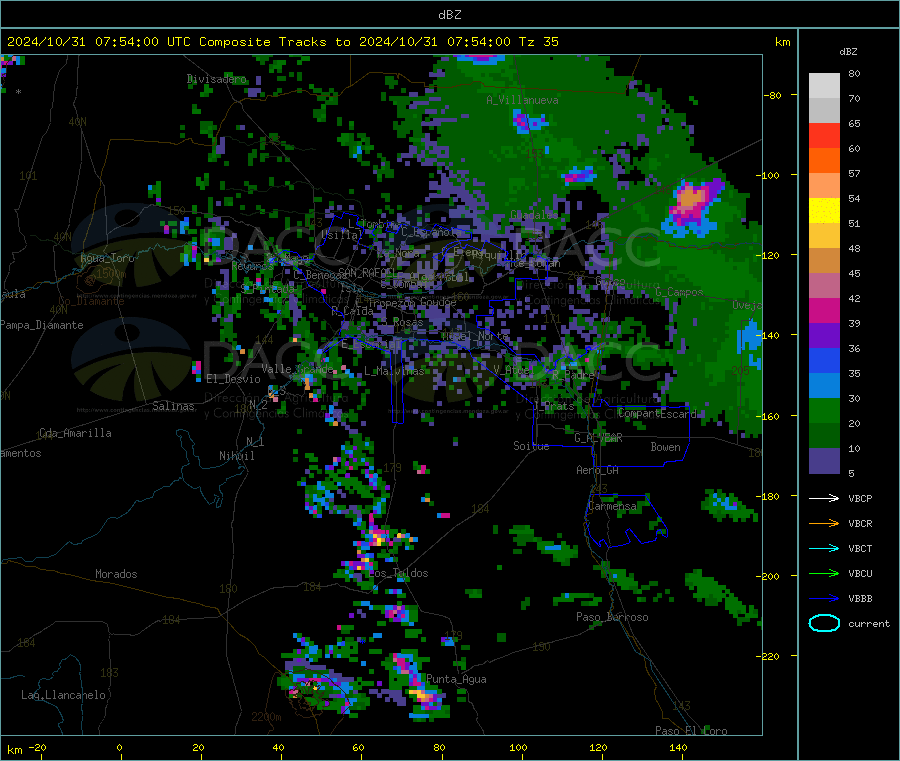Click the Bowen place label

(665, 447)
